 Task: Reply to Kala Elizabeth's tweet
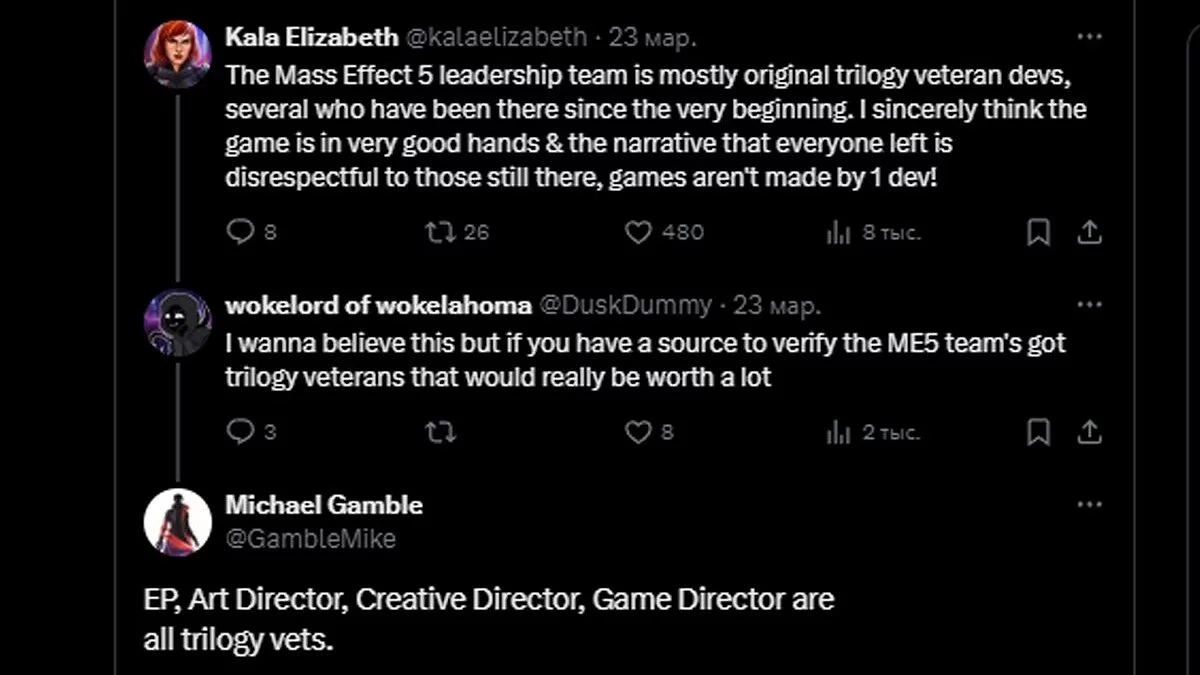241,233
